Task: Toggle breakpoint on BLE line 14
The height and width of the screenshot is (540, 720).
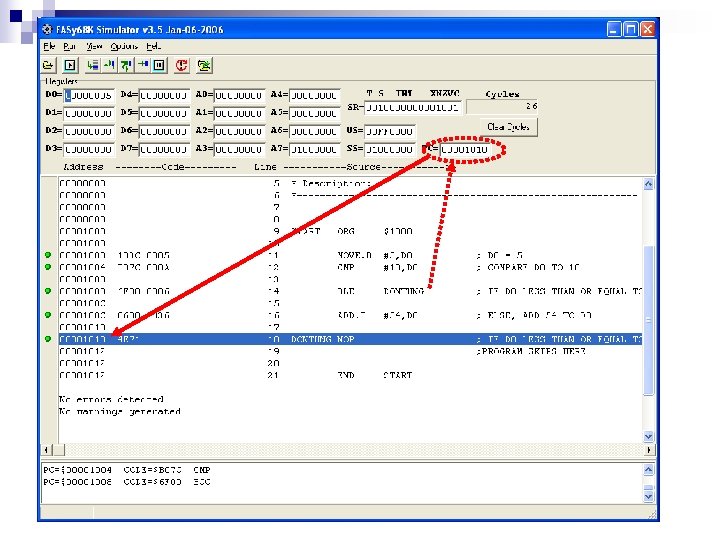Action: 48,291
